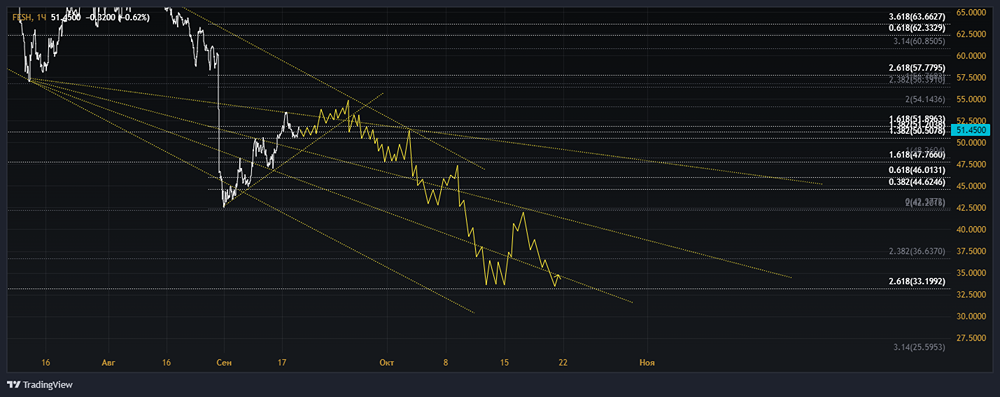Select Fibonacci label 0.382(44.6246)
This screenshot has height=397, width=1000.
pos(918,182)
